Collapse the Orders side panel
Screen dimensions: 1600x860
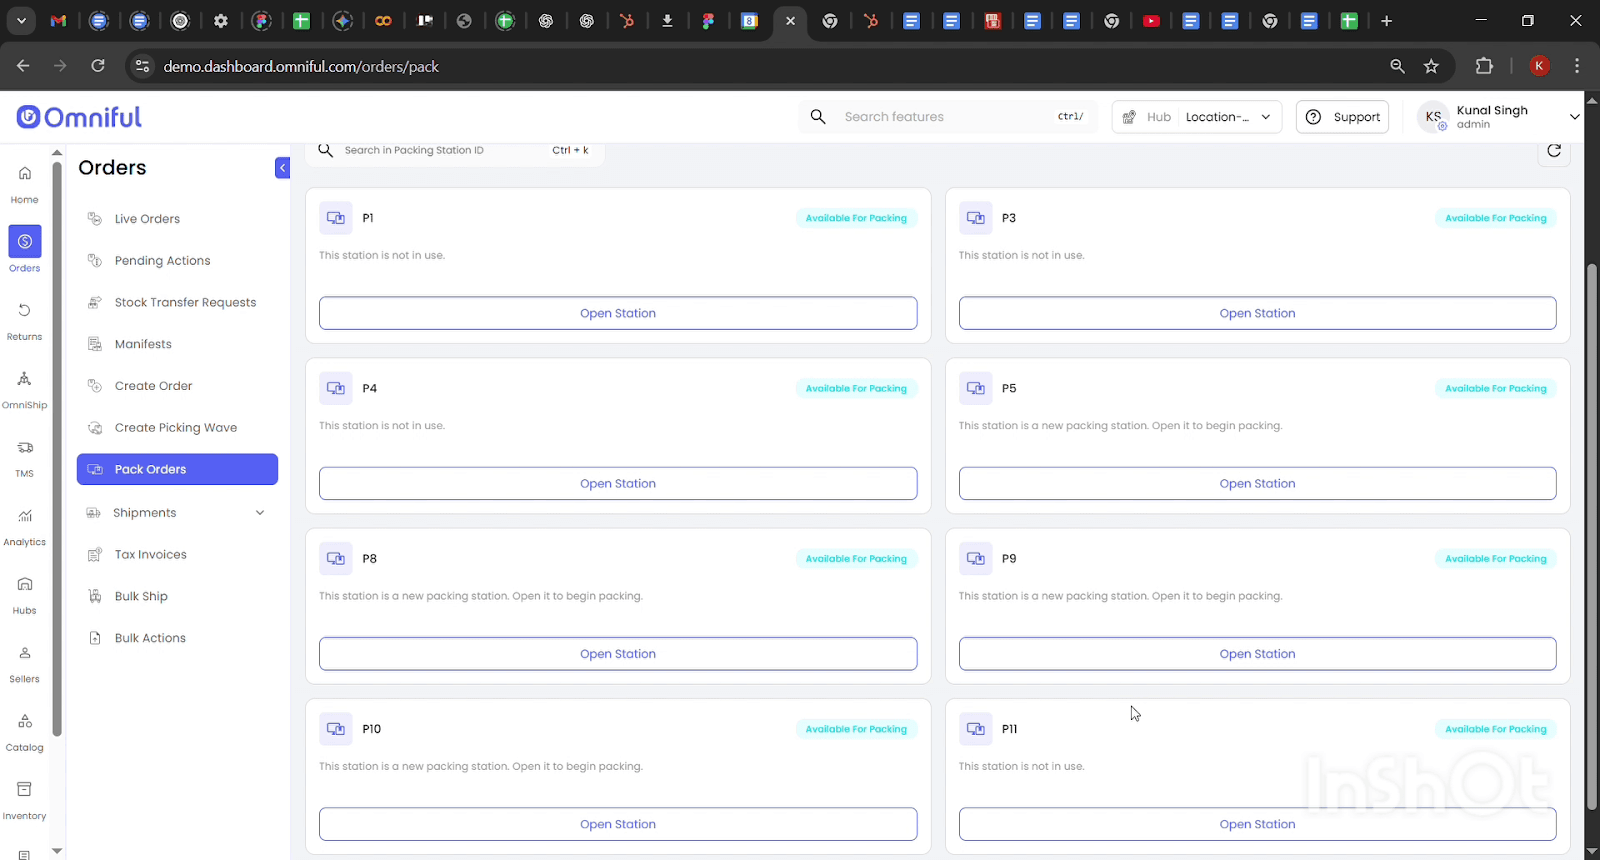pyautogui.click(x=282, y=168)
